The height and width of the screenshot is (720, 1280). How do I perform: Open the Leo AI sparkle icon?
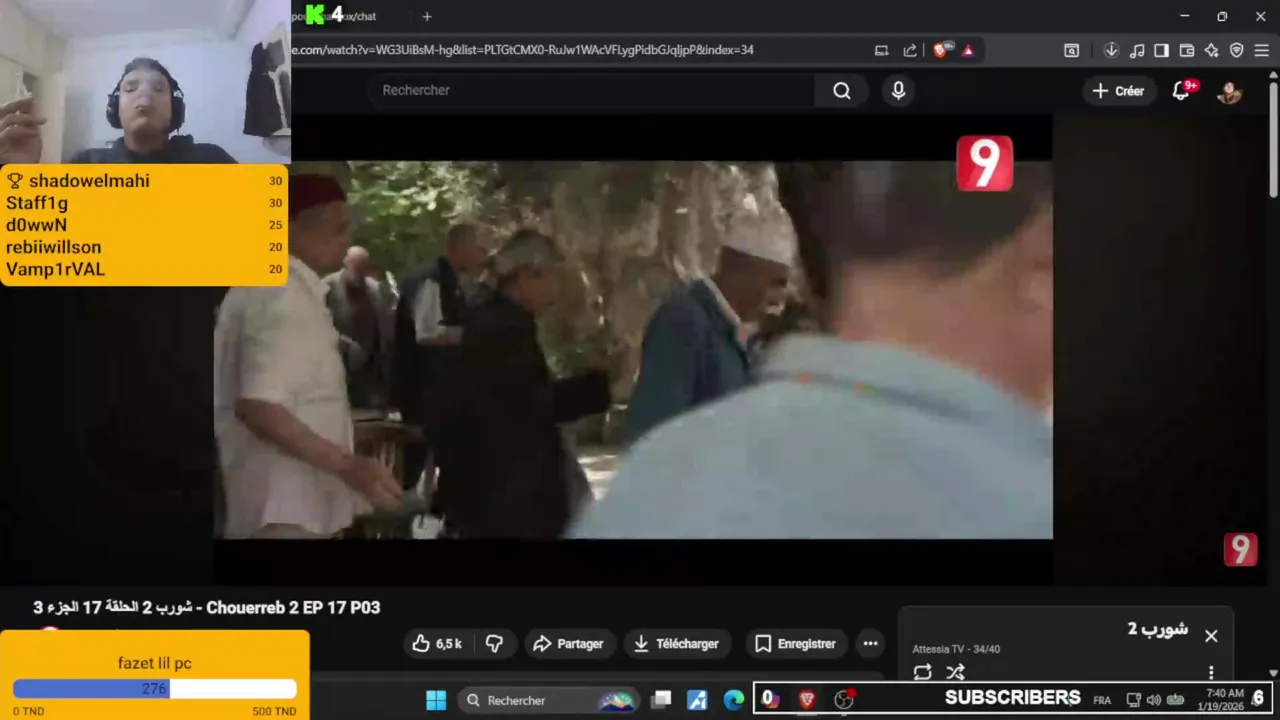1211,50
